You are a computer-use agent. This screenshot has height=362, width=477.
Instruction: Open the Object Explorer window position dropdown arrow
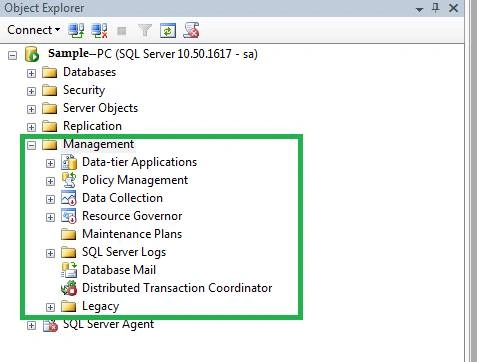[x=420, y=9]
